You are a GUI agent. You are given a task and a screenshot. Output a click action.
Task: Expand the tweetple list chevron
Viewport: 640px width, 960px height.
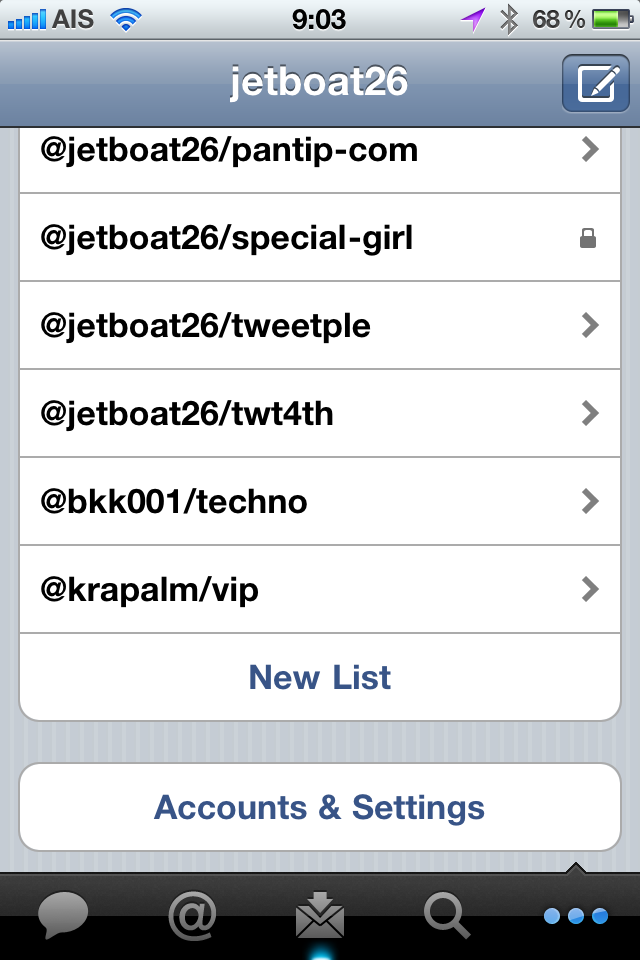590,325
